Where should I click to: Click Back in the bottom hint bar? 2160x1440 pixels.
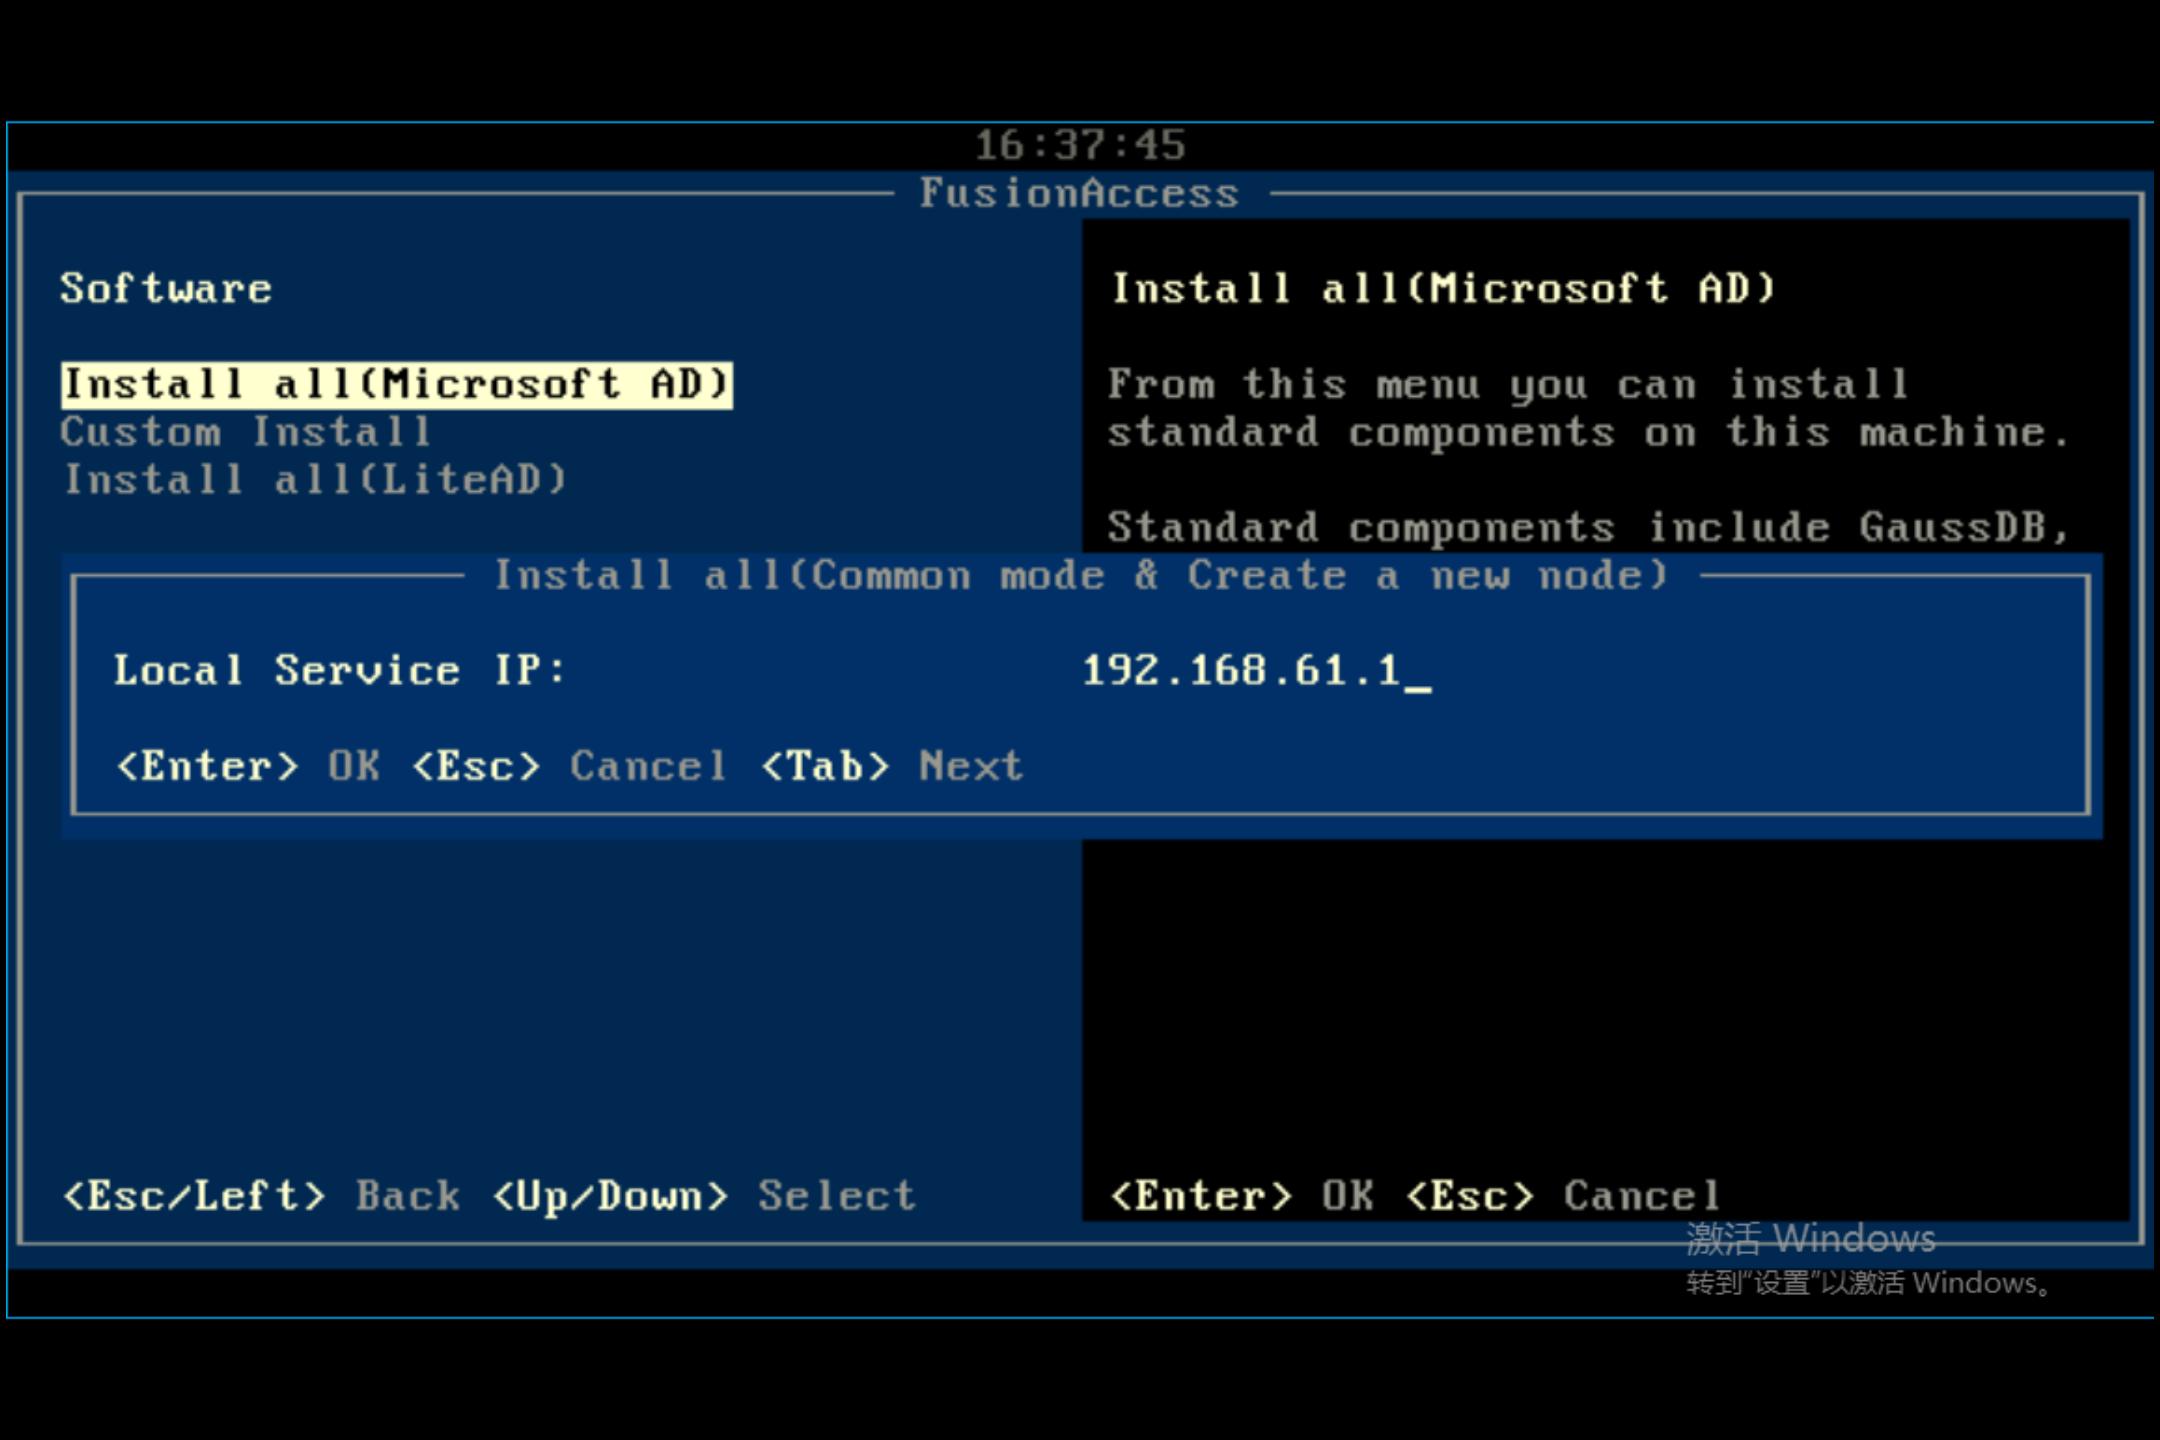(407, 1195)
